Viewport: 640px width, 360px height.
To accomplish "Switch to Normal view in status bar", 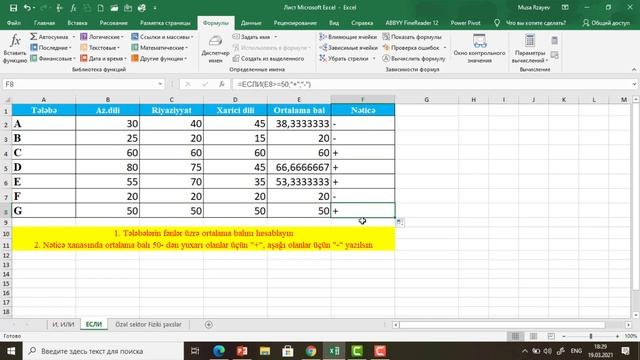I will coord(516,336).
